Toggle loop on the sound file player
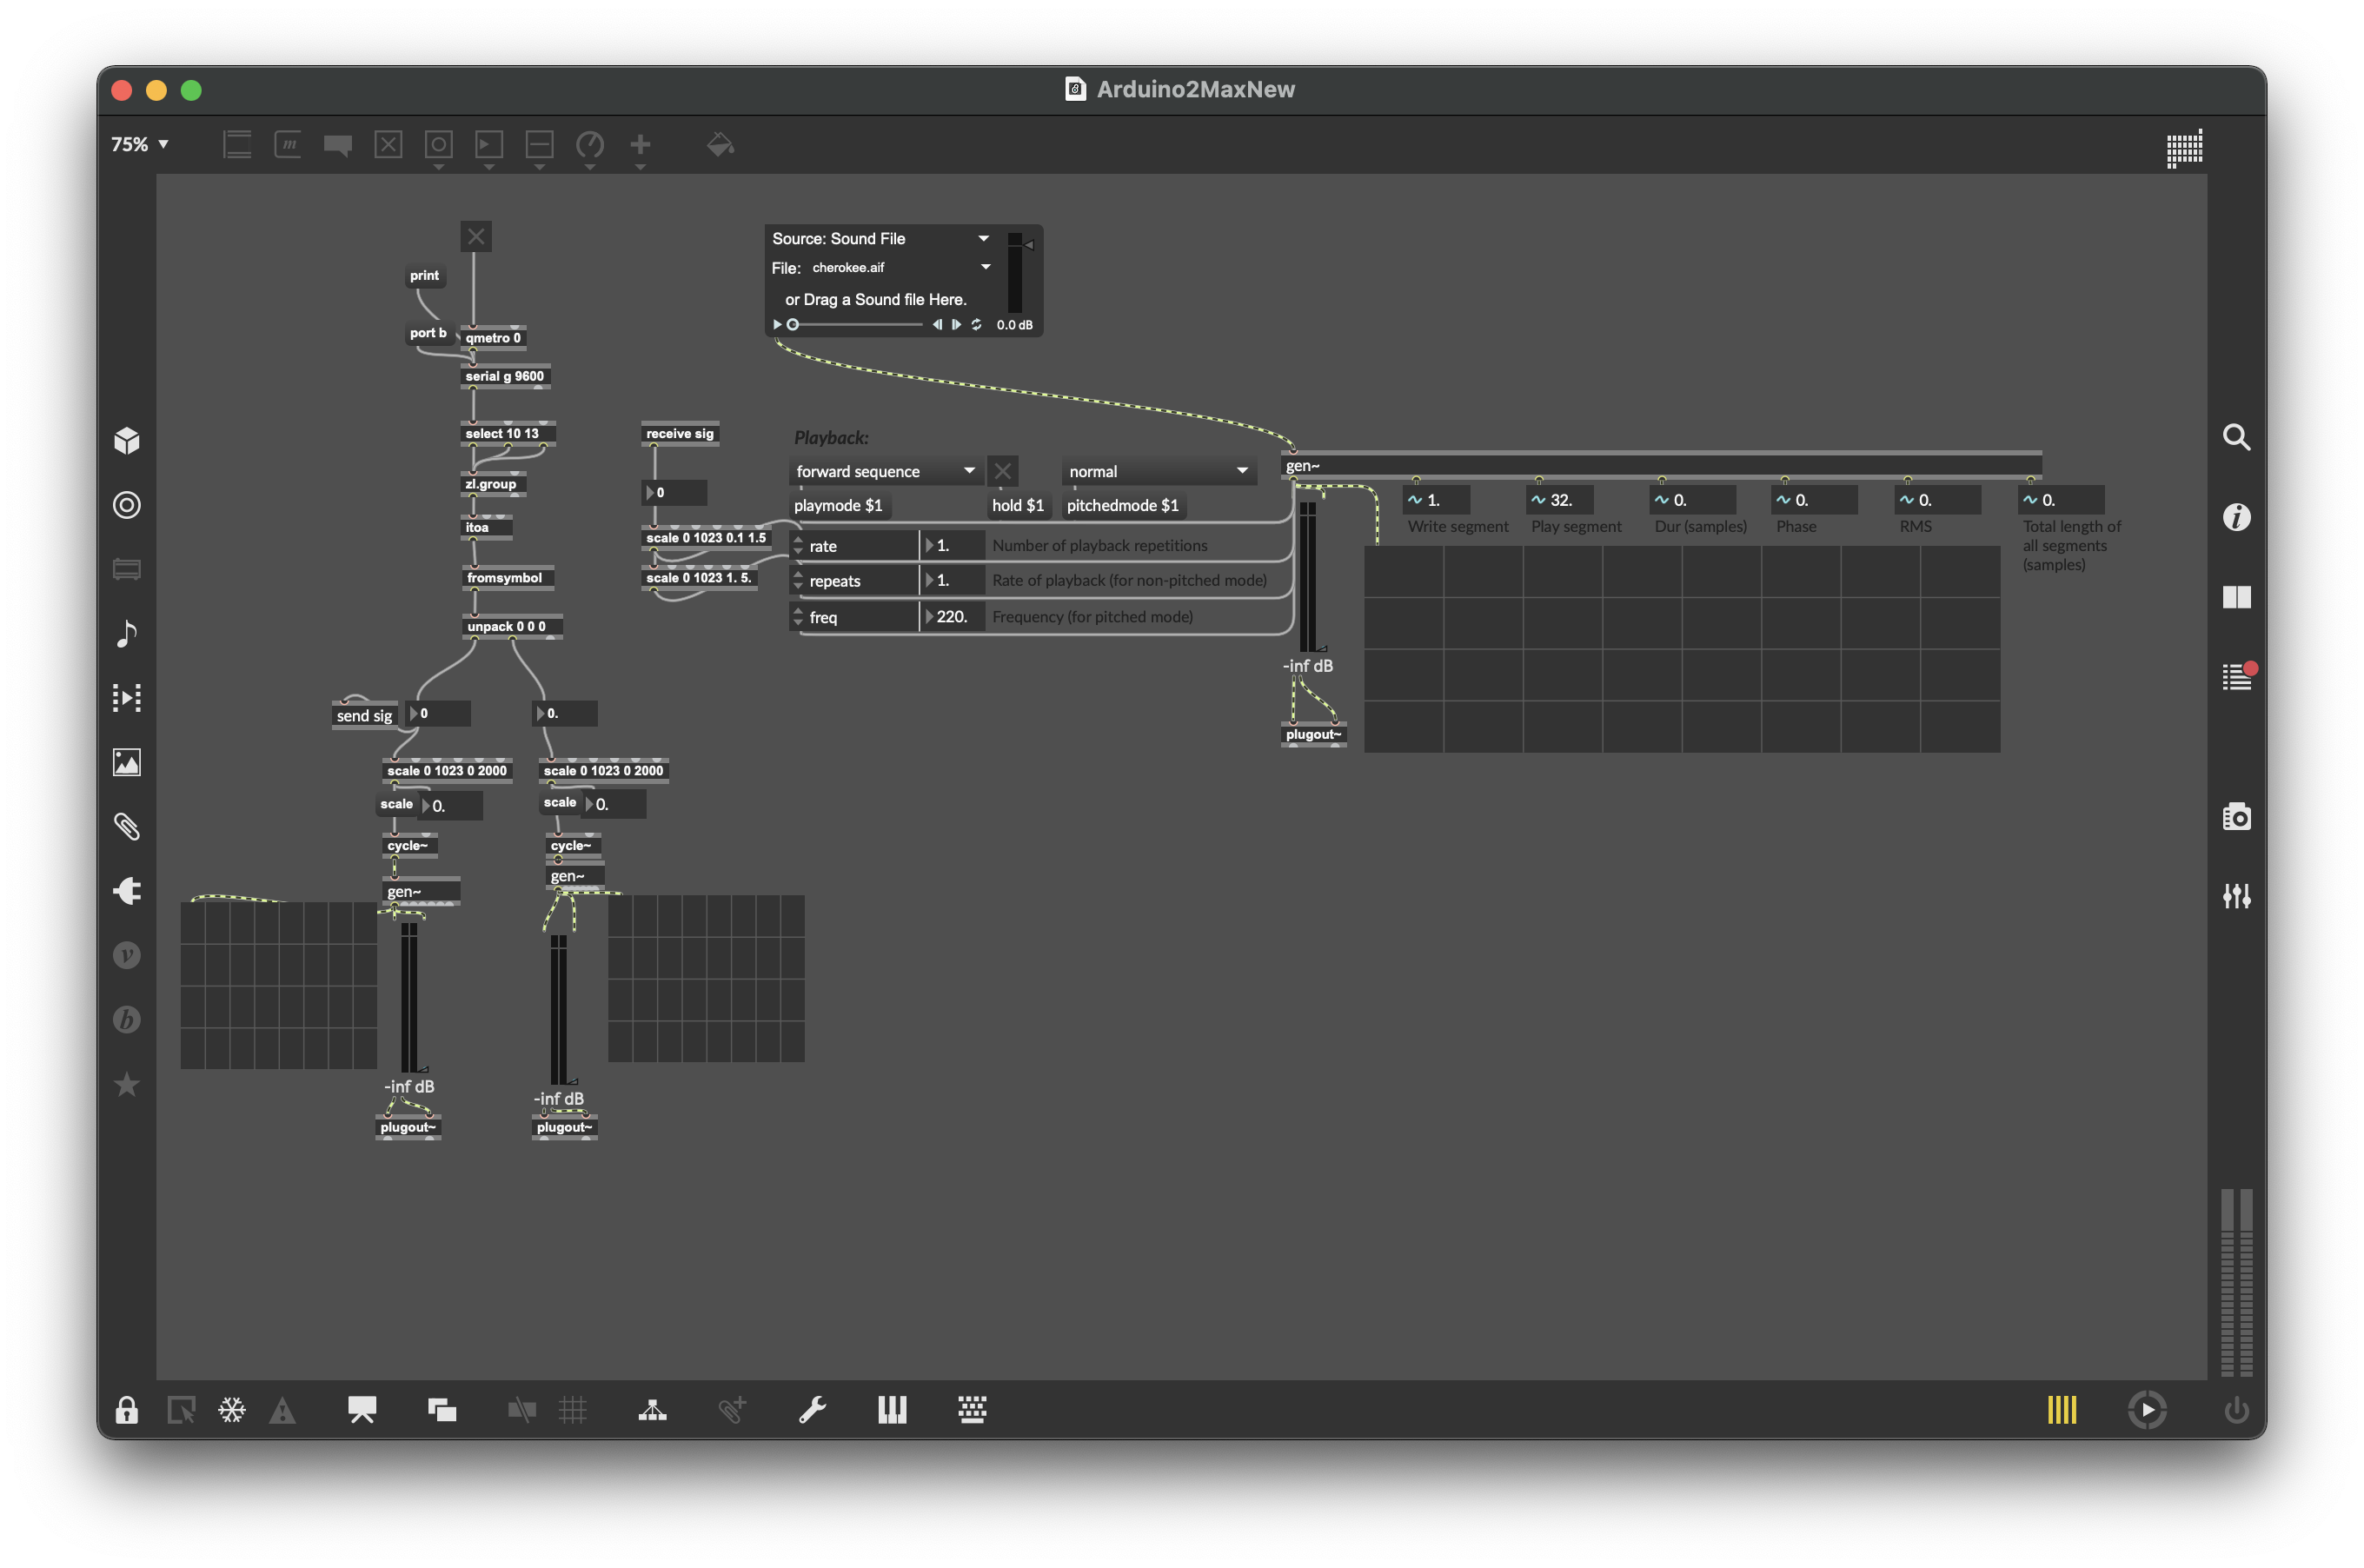 pyautogui.click(x=976, y=324)
